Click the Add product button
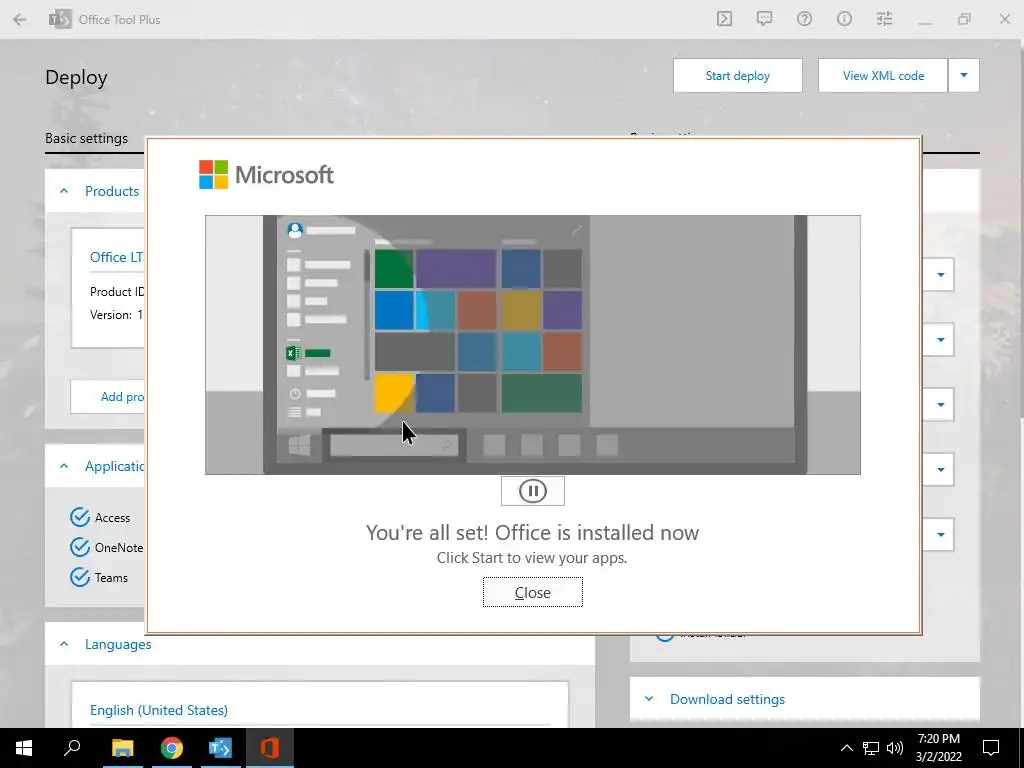This screenshot has width=1024, height=768. pyautogui.click(x=108, y=396)
